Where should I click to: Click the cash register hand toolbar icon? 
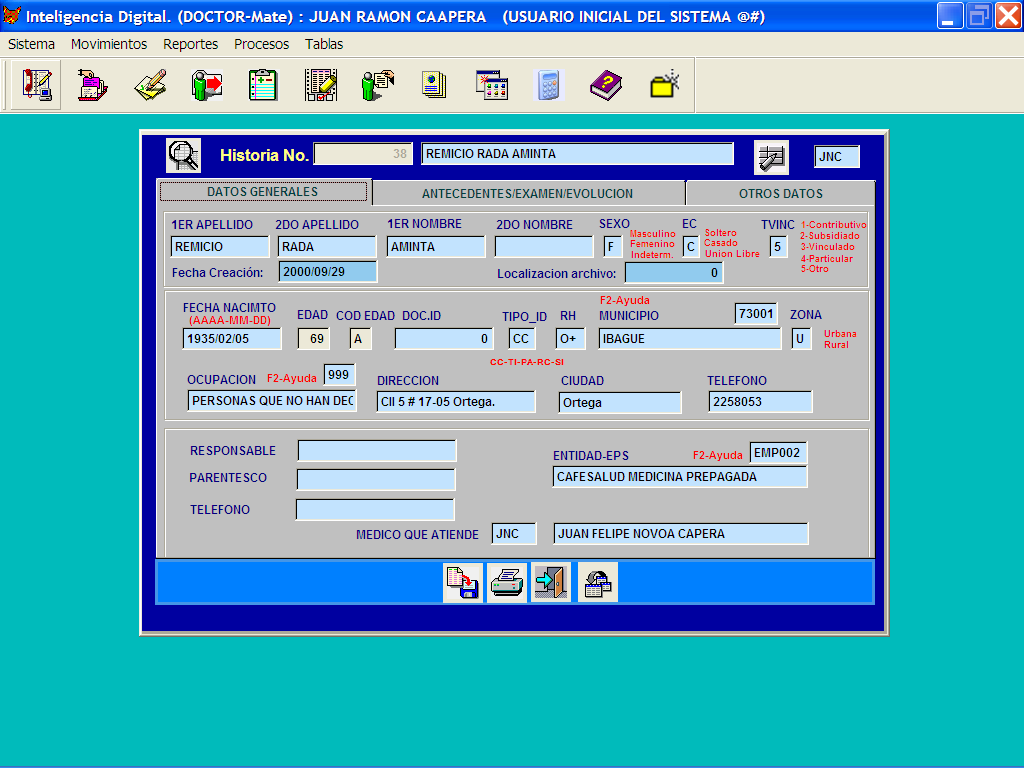[93, 85]
